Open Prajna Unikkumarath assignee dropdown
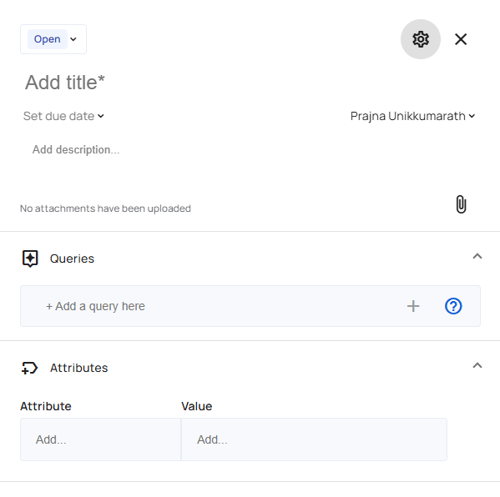Viewport: 500px width, 497px height. [413, 116]
